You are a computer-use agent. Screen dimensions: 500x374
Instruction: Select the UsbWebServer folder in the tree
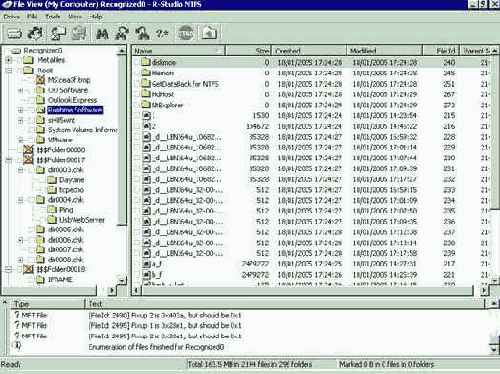[x=82, y=220]
